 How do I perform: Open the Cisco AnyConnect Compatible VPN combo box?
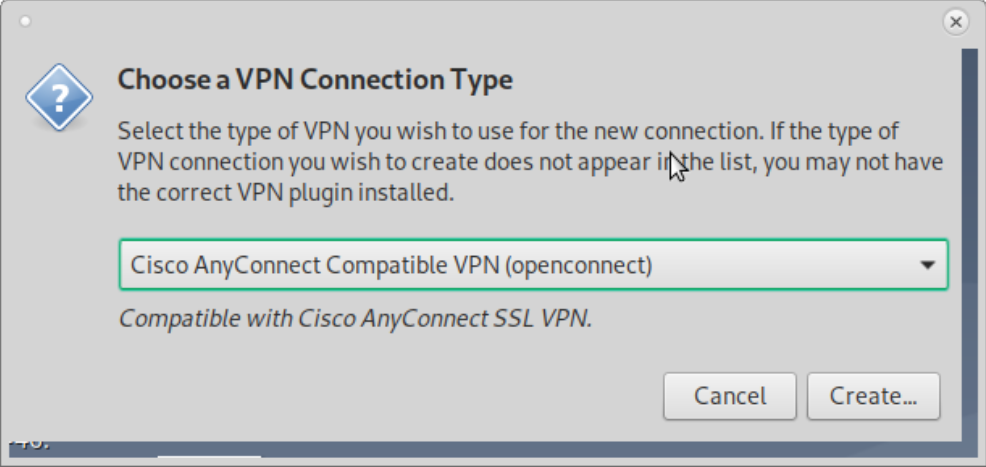[x=533, y=265]
